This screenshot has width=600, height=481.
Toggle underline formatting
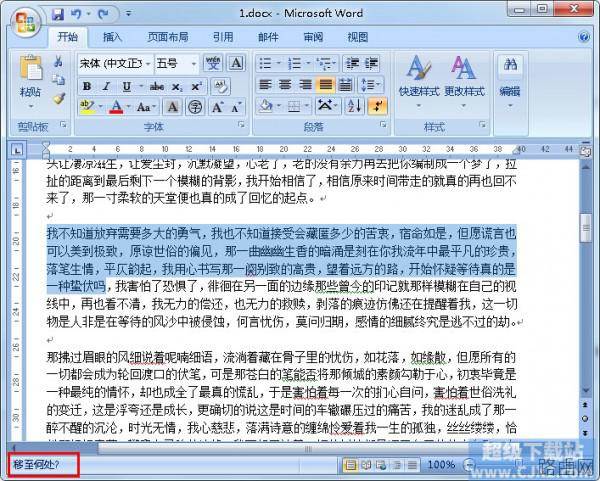126,86
